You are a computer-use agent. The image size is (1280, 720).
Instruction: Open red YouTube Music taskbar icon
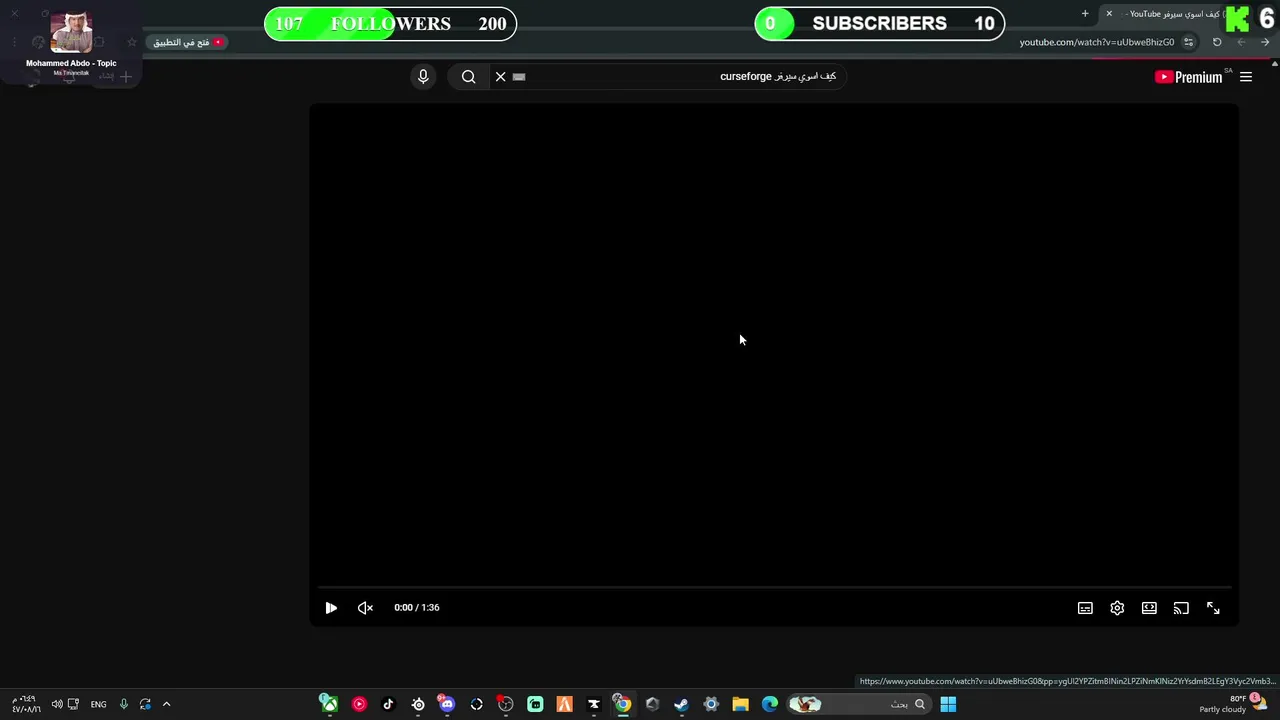pyautogui.click(x=359, y=704)
